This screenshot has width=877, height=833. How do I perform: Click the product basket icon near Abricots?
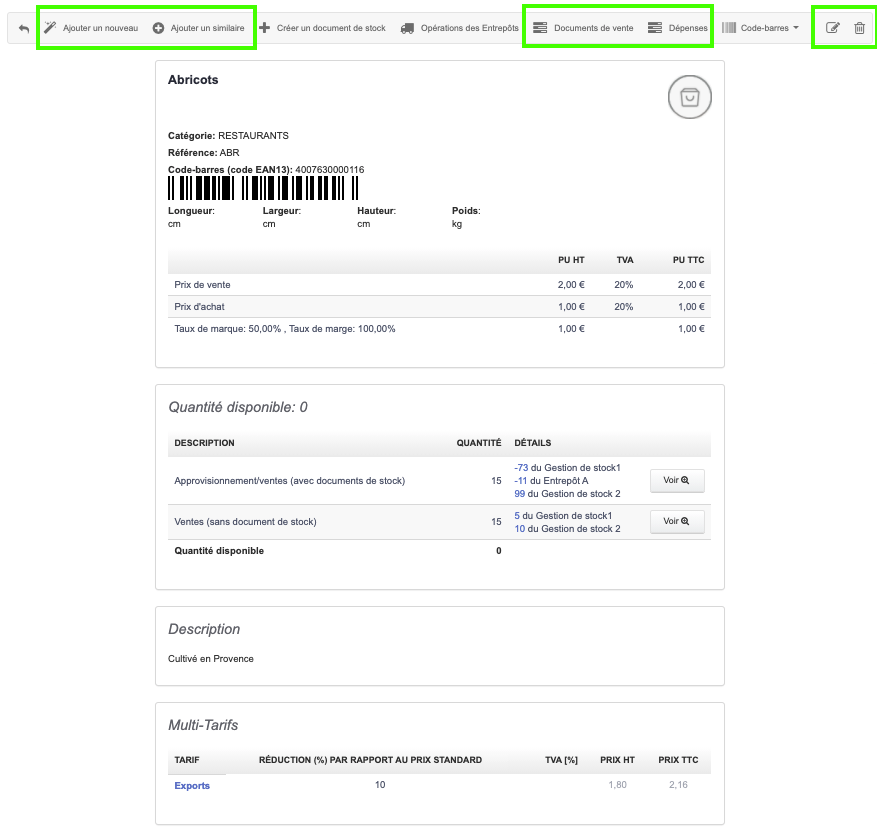tap(689, 97)
